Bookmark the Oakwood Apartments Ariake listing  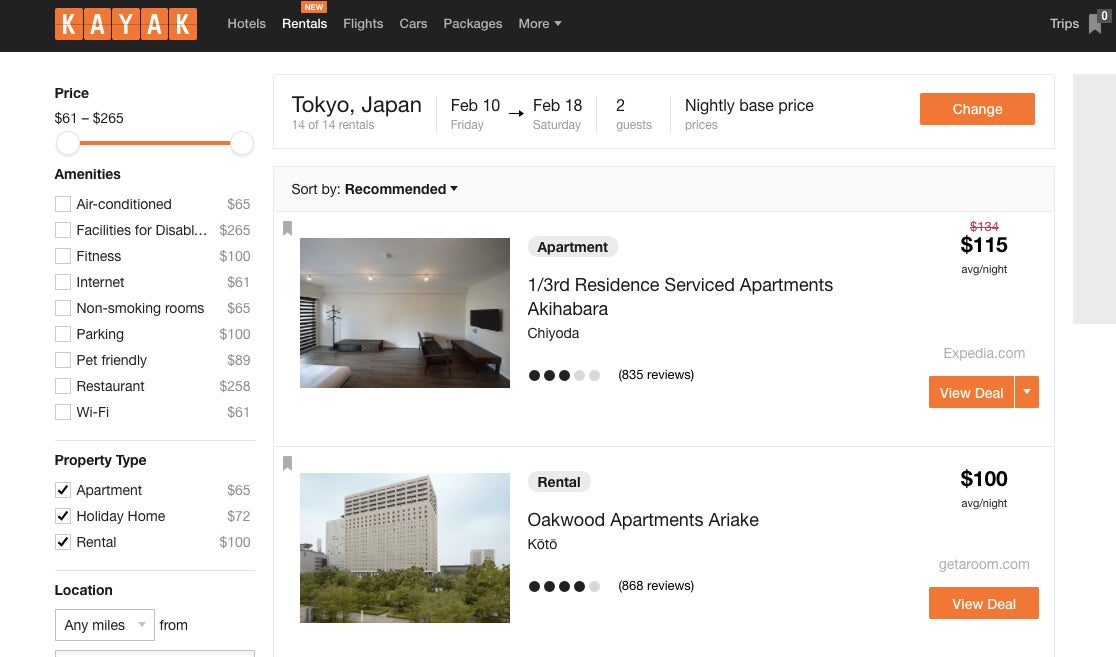coord(288,463)
